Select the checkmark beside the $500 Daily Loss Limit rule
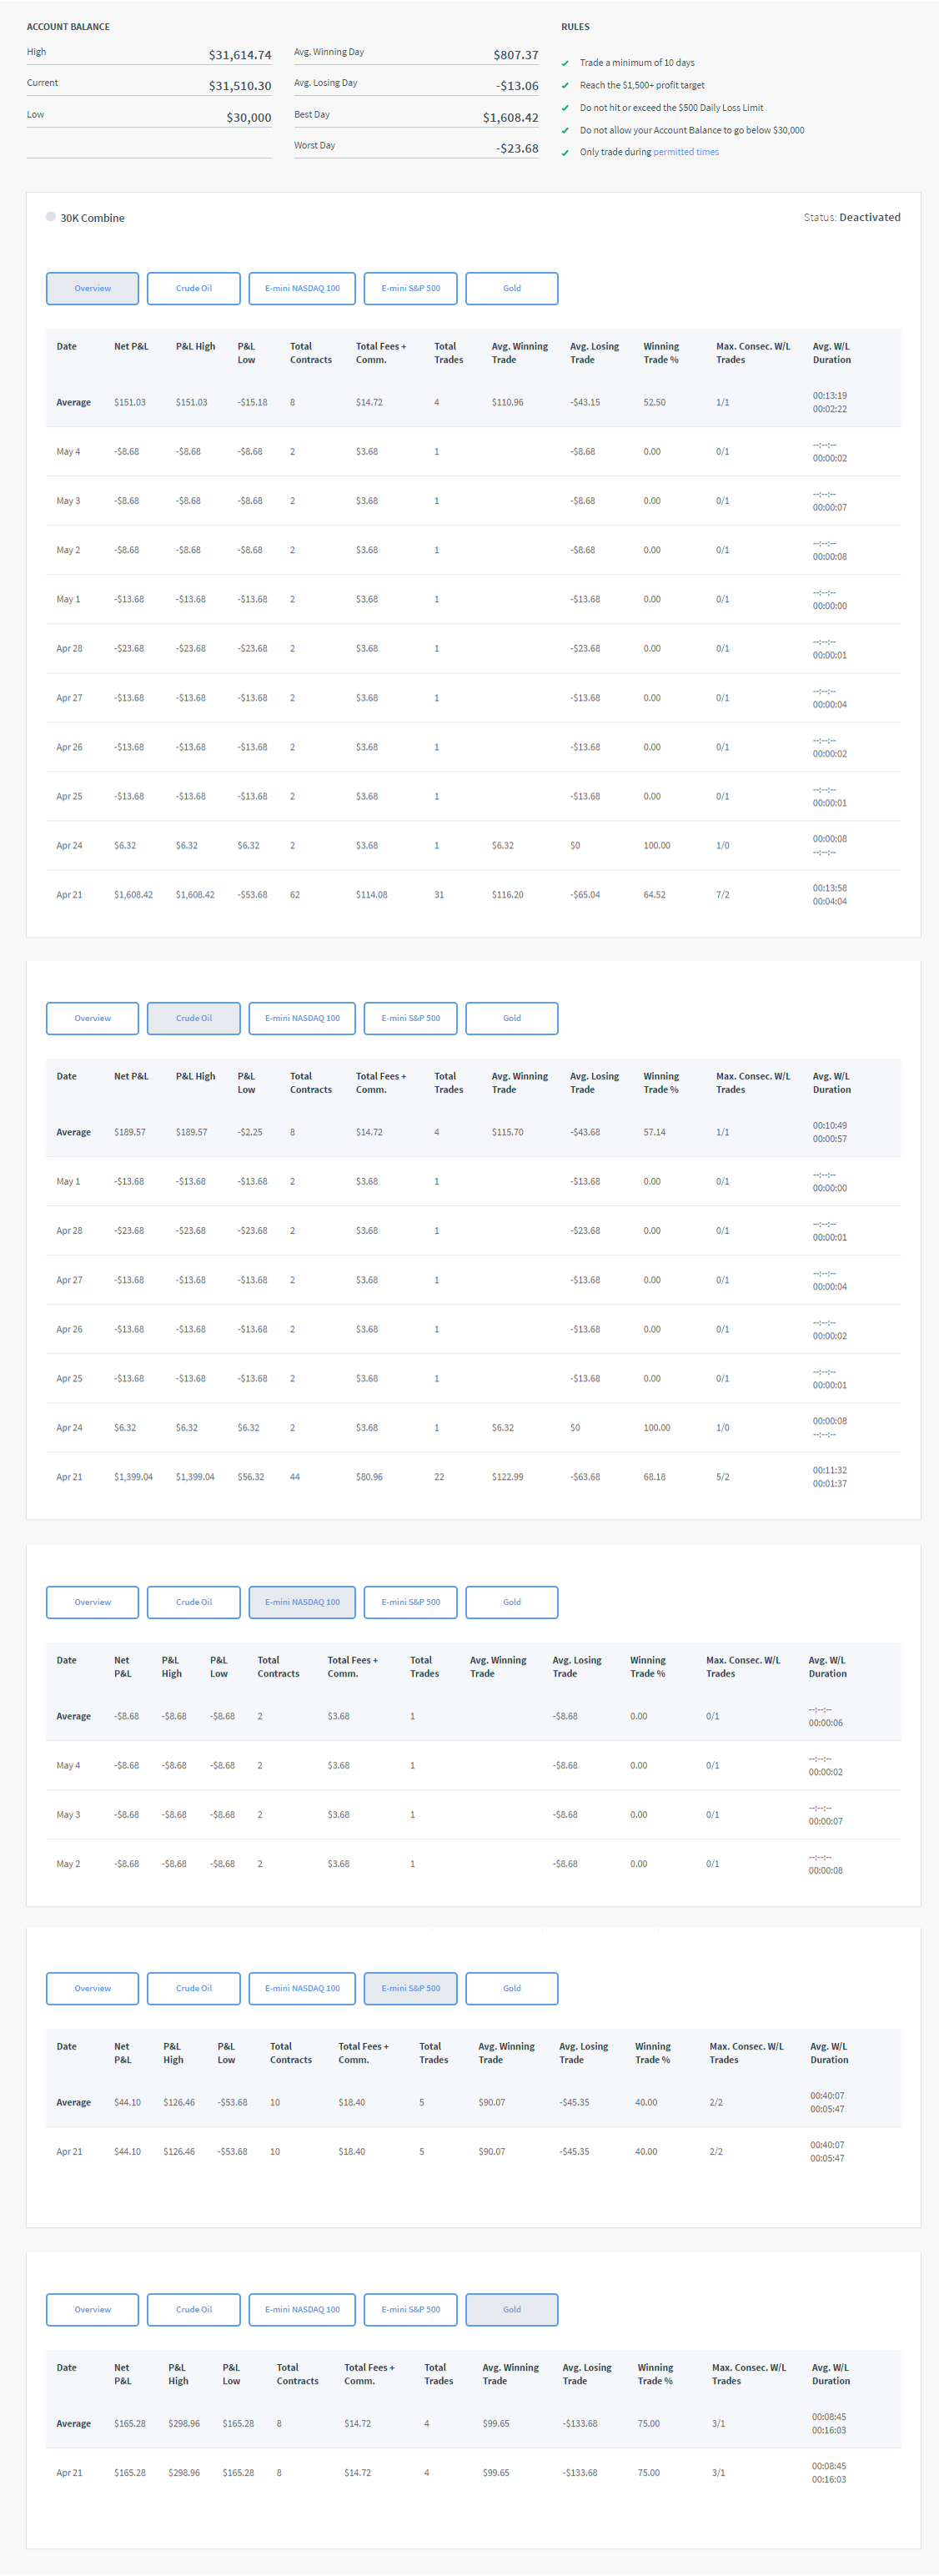Viewport: 939px width, 2576px height. [565, 108]
